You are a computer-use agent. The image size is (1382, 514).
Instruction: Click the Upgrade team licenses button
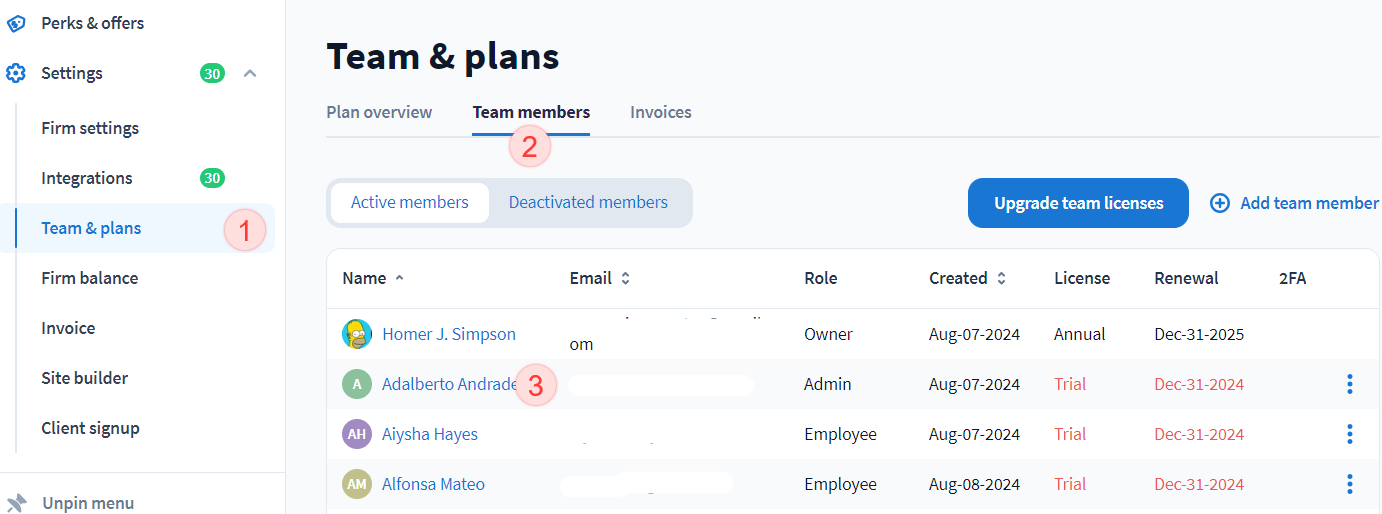click(1078, 203)
